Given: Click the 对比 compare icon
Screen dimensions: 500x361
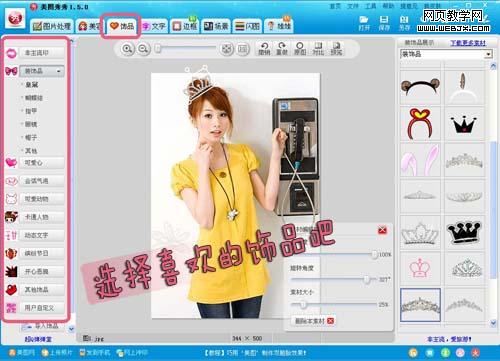Looking at the screenshot, I should (x=318, y=49).
